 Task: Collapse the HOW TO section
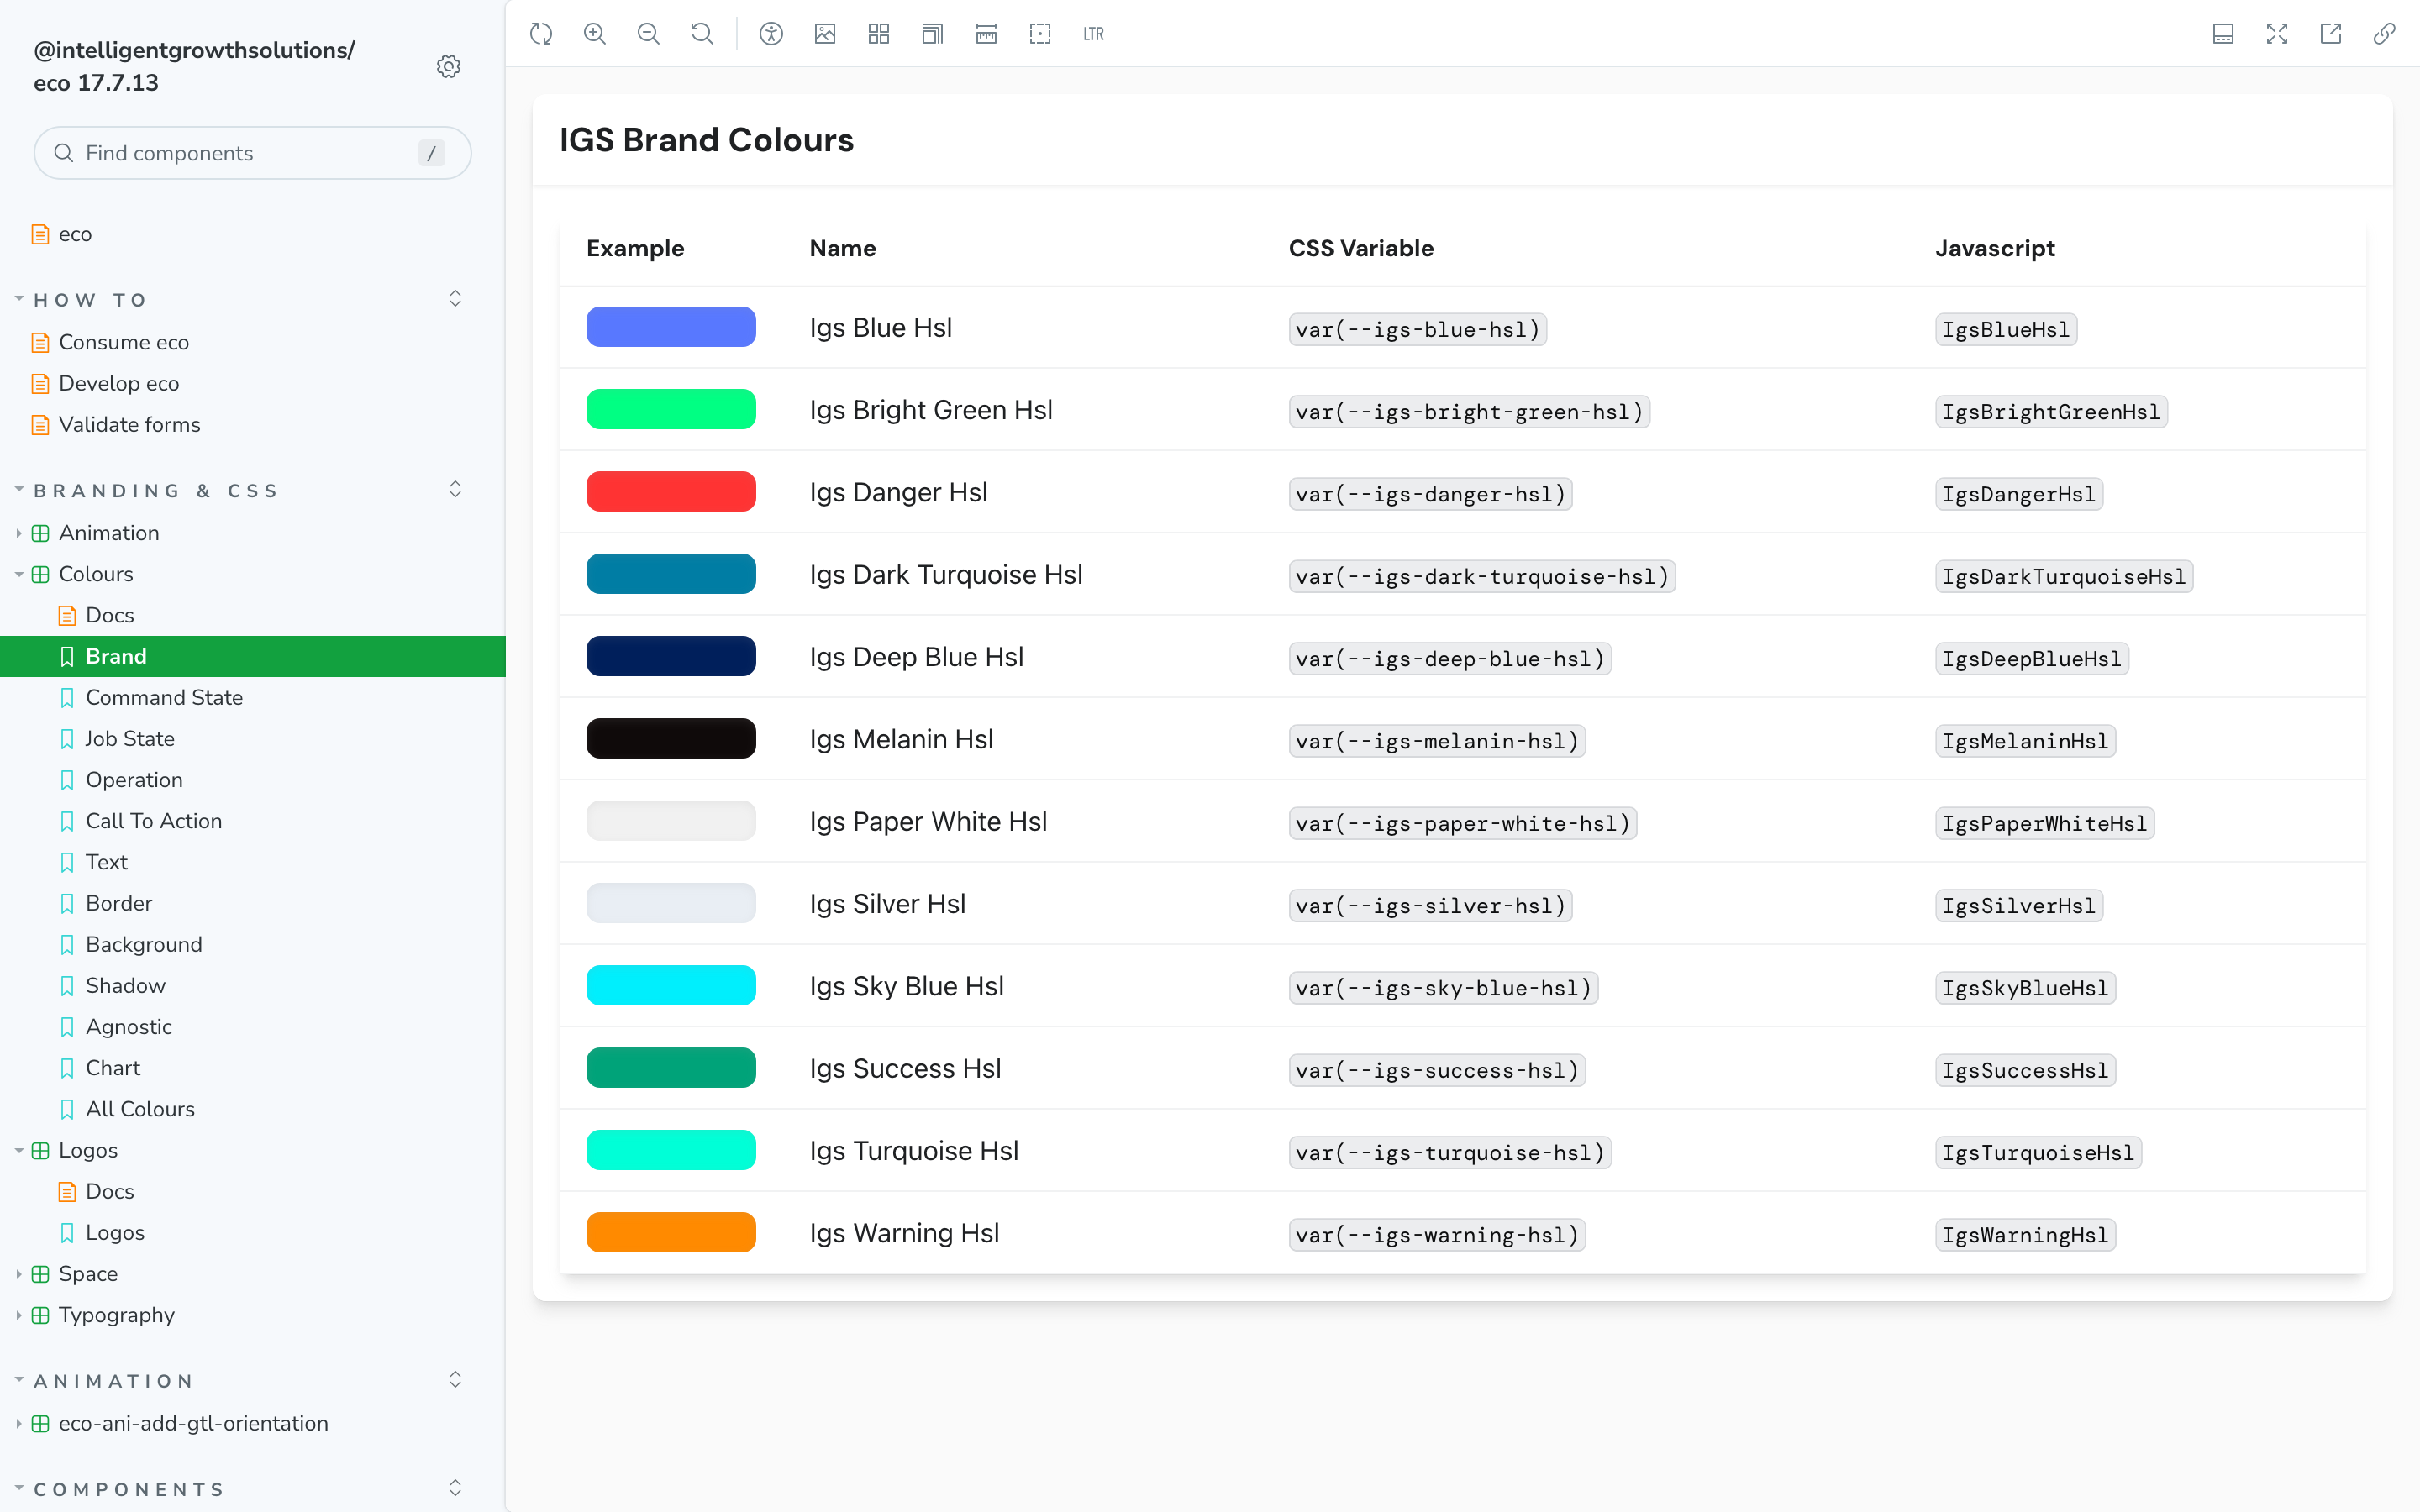tap(90, 300)
